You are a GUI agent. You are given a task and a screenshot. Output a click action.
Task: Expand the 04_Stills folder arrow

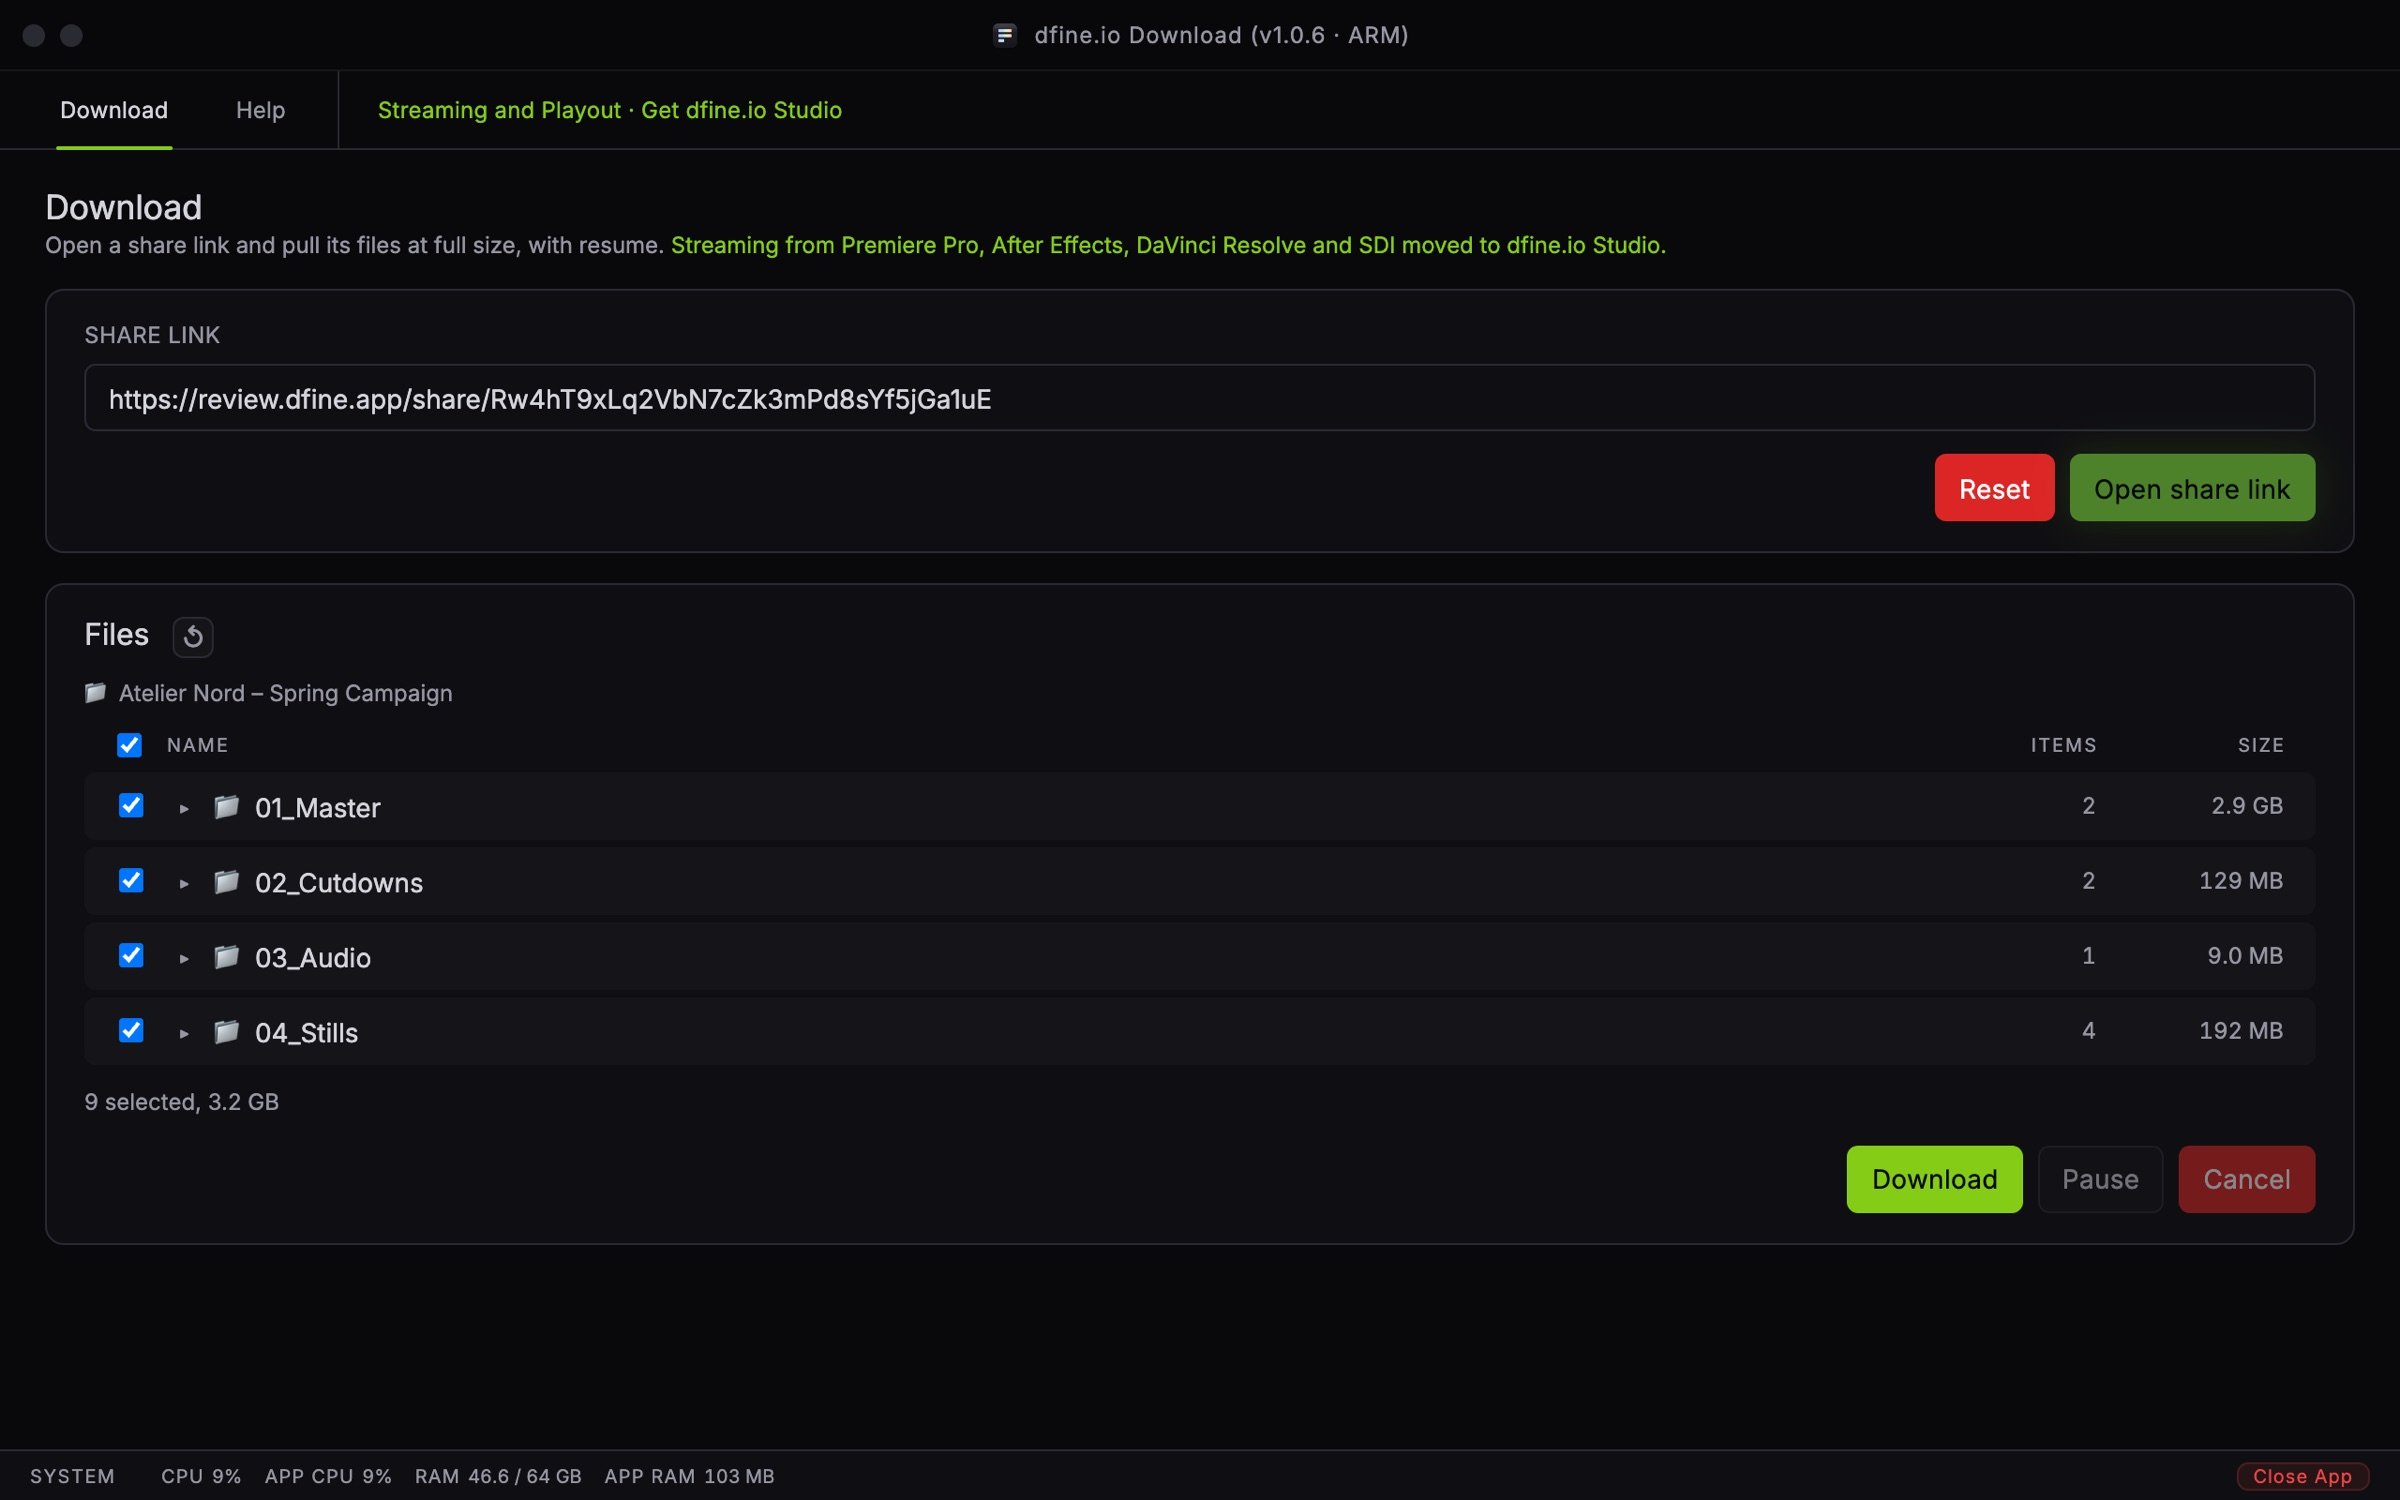(x=184, y=1033)
